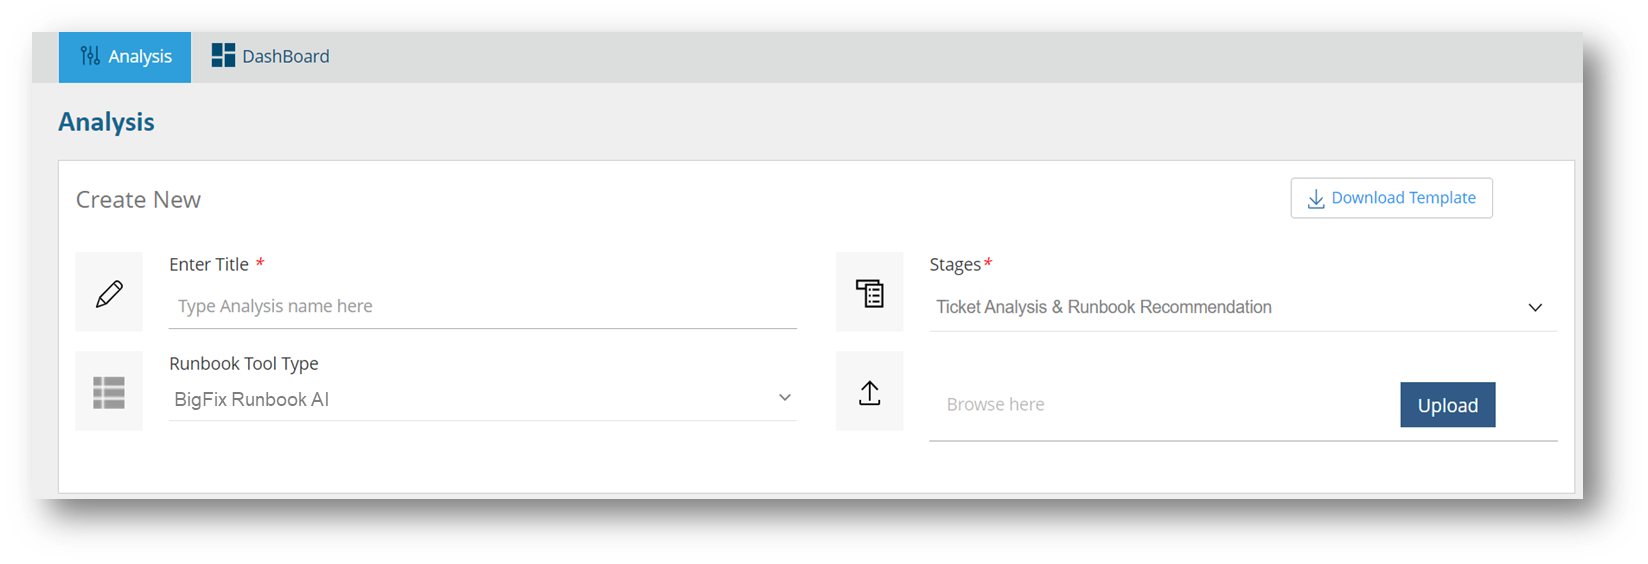
Task: Expand the Stages dropdown chevron
Action: pos(1535,308)
